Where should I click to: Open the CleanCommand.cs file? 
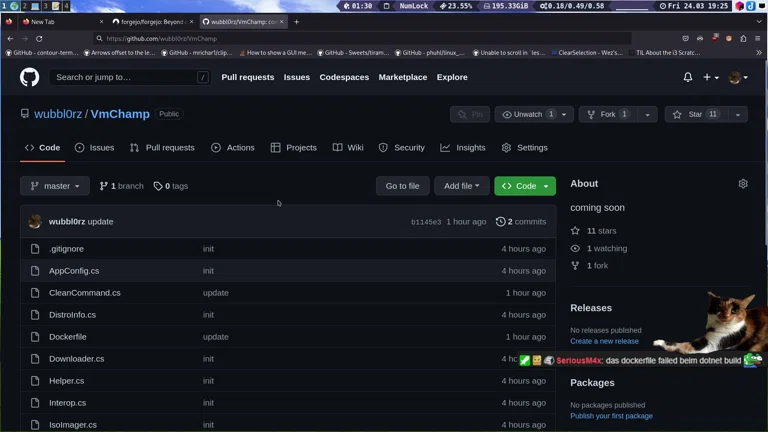(x=85, y=292)
